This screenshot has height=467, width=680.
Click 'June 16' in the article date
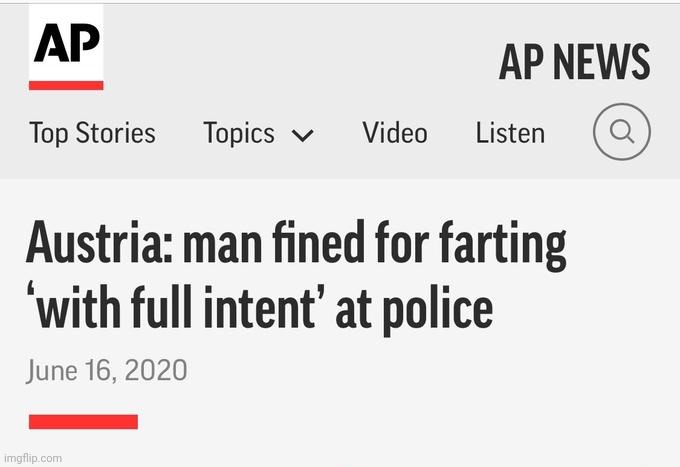[70, 370]
